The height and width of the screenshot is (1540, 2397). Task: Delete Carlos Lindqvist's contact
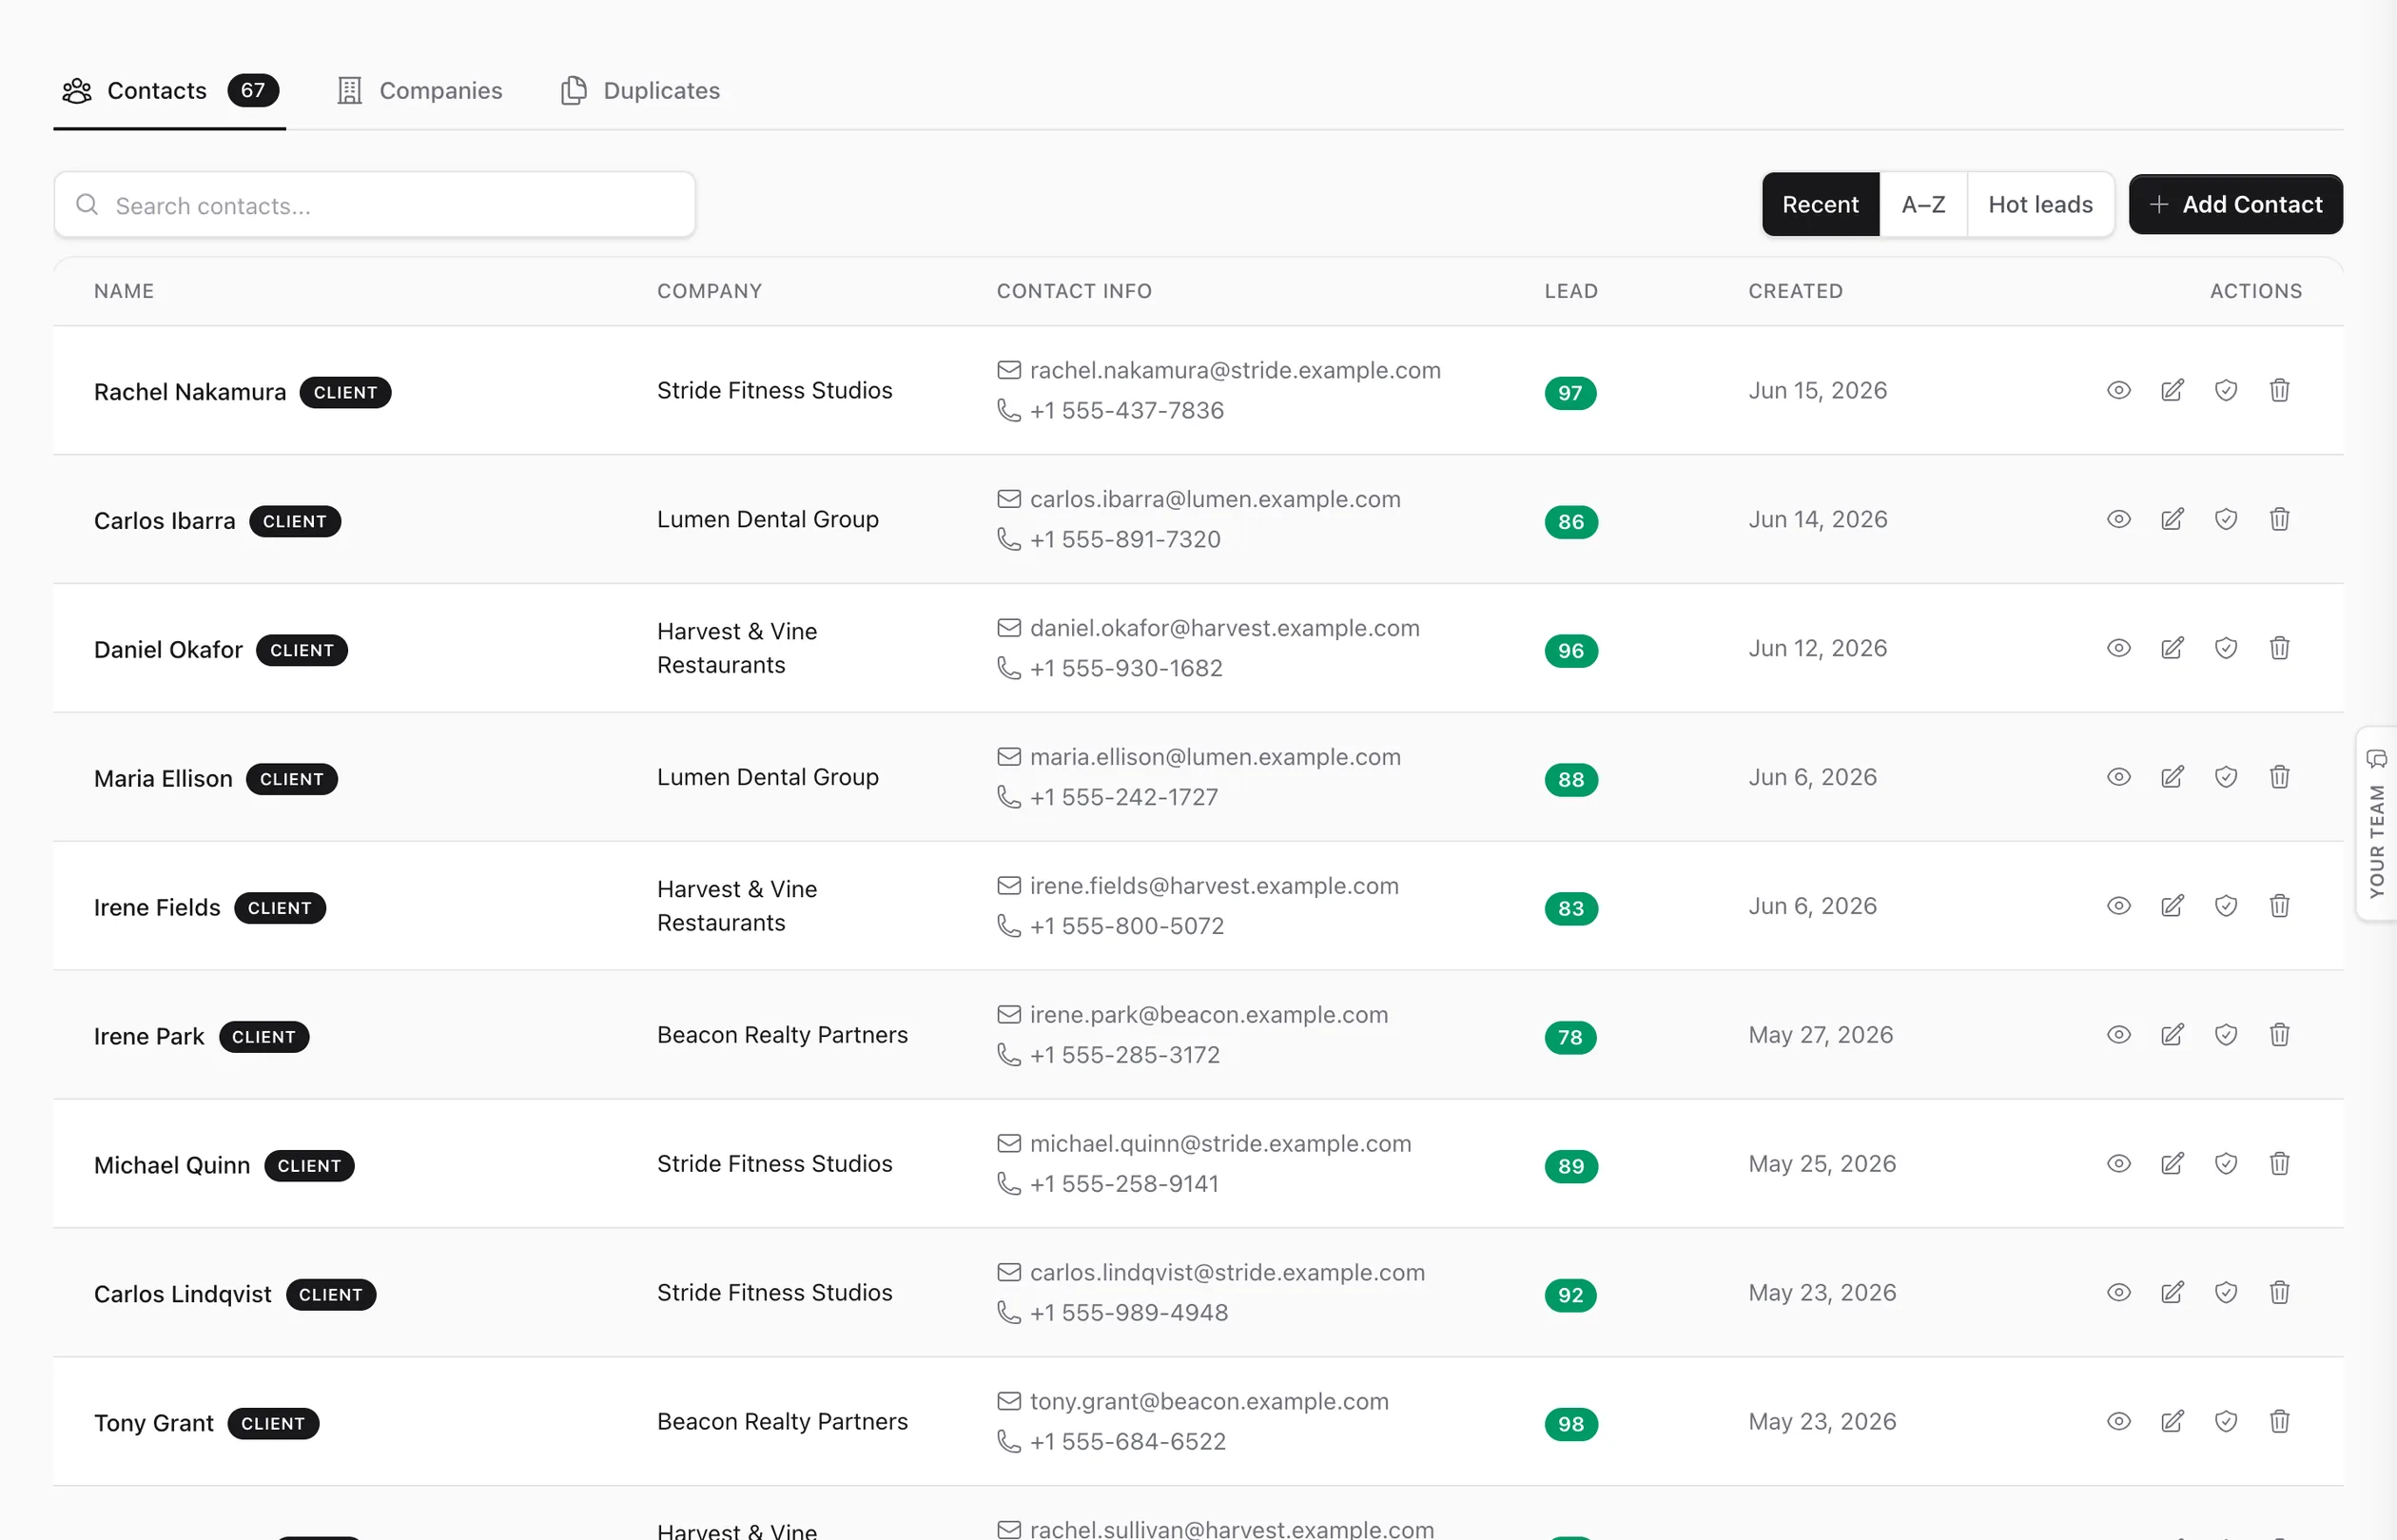tap(2279, 1293)
